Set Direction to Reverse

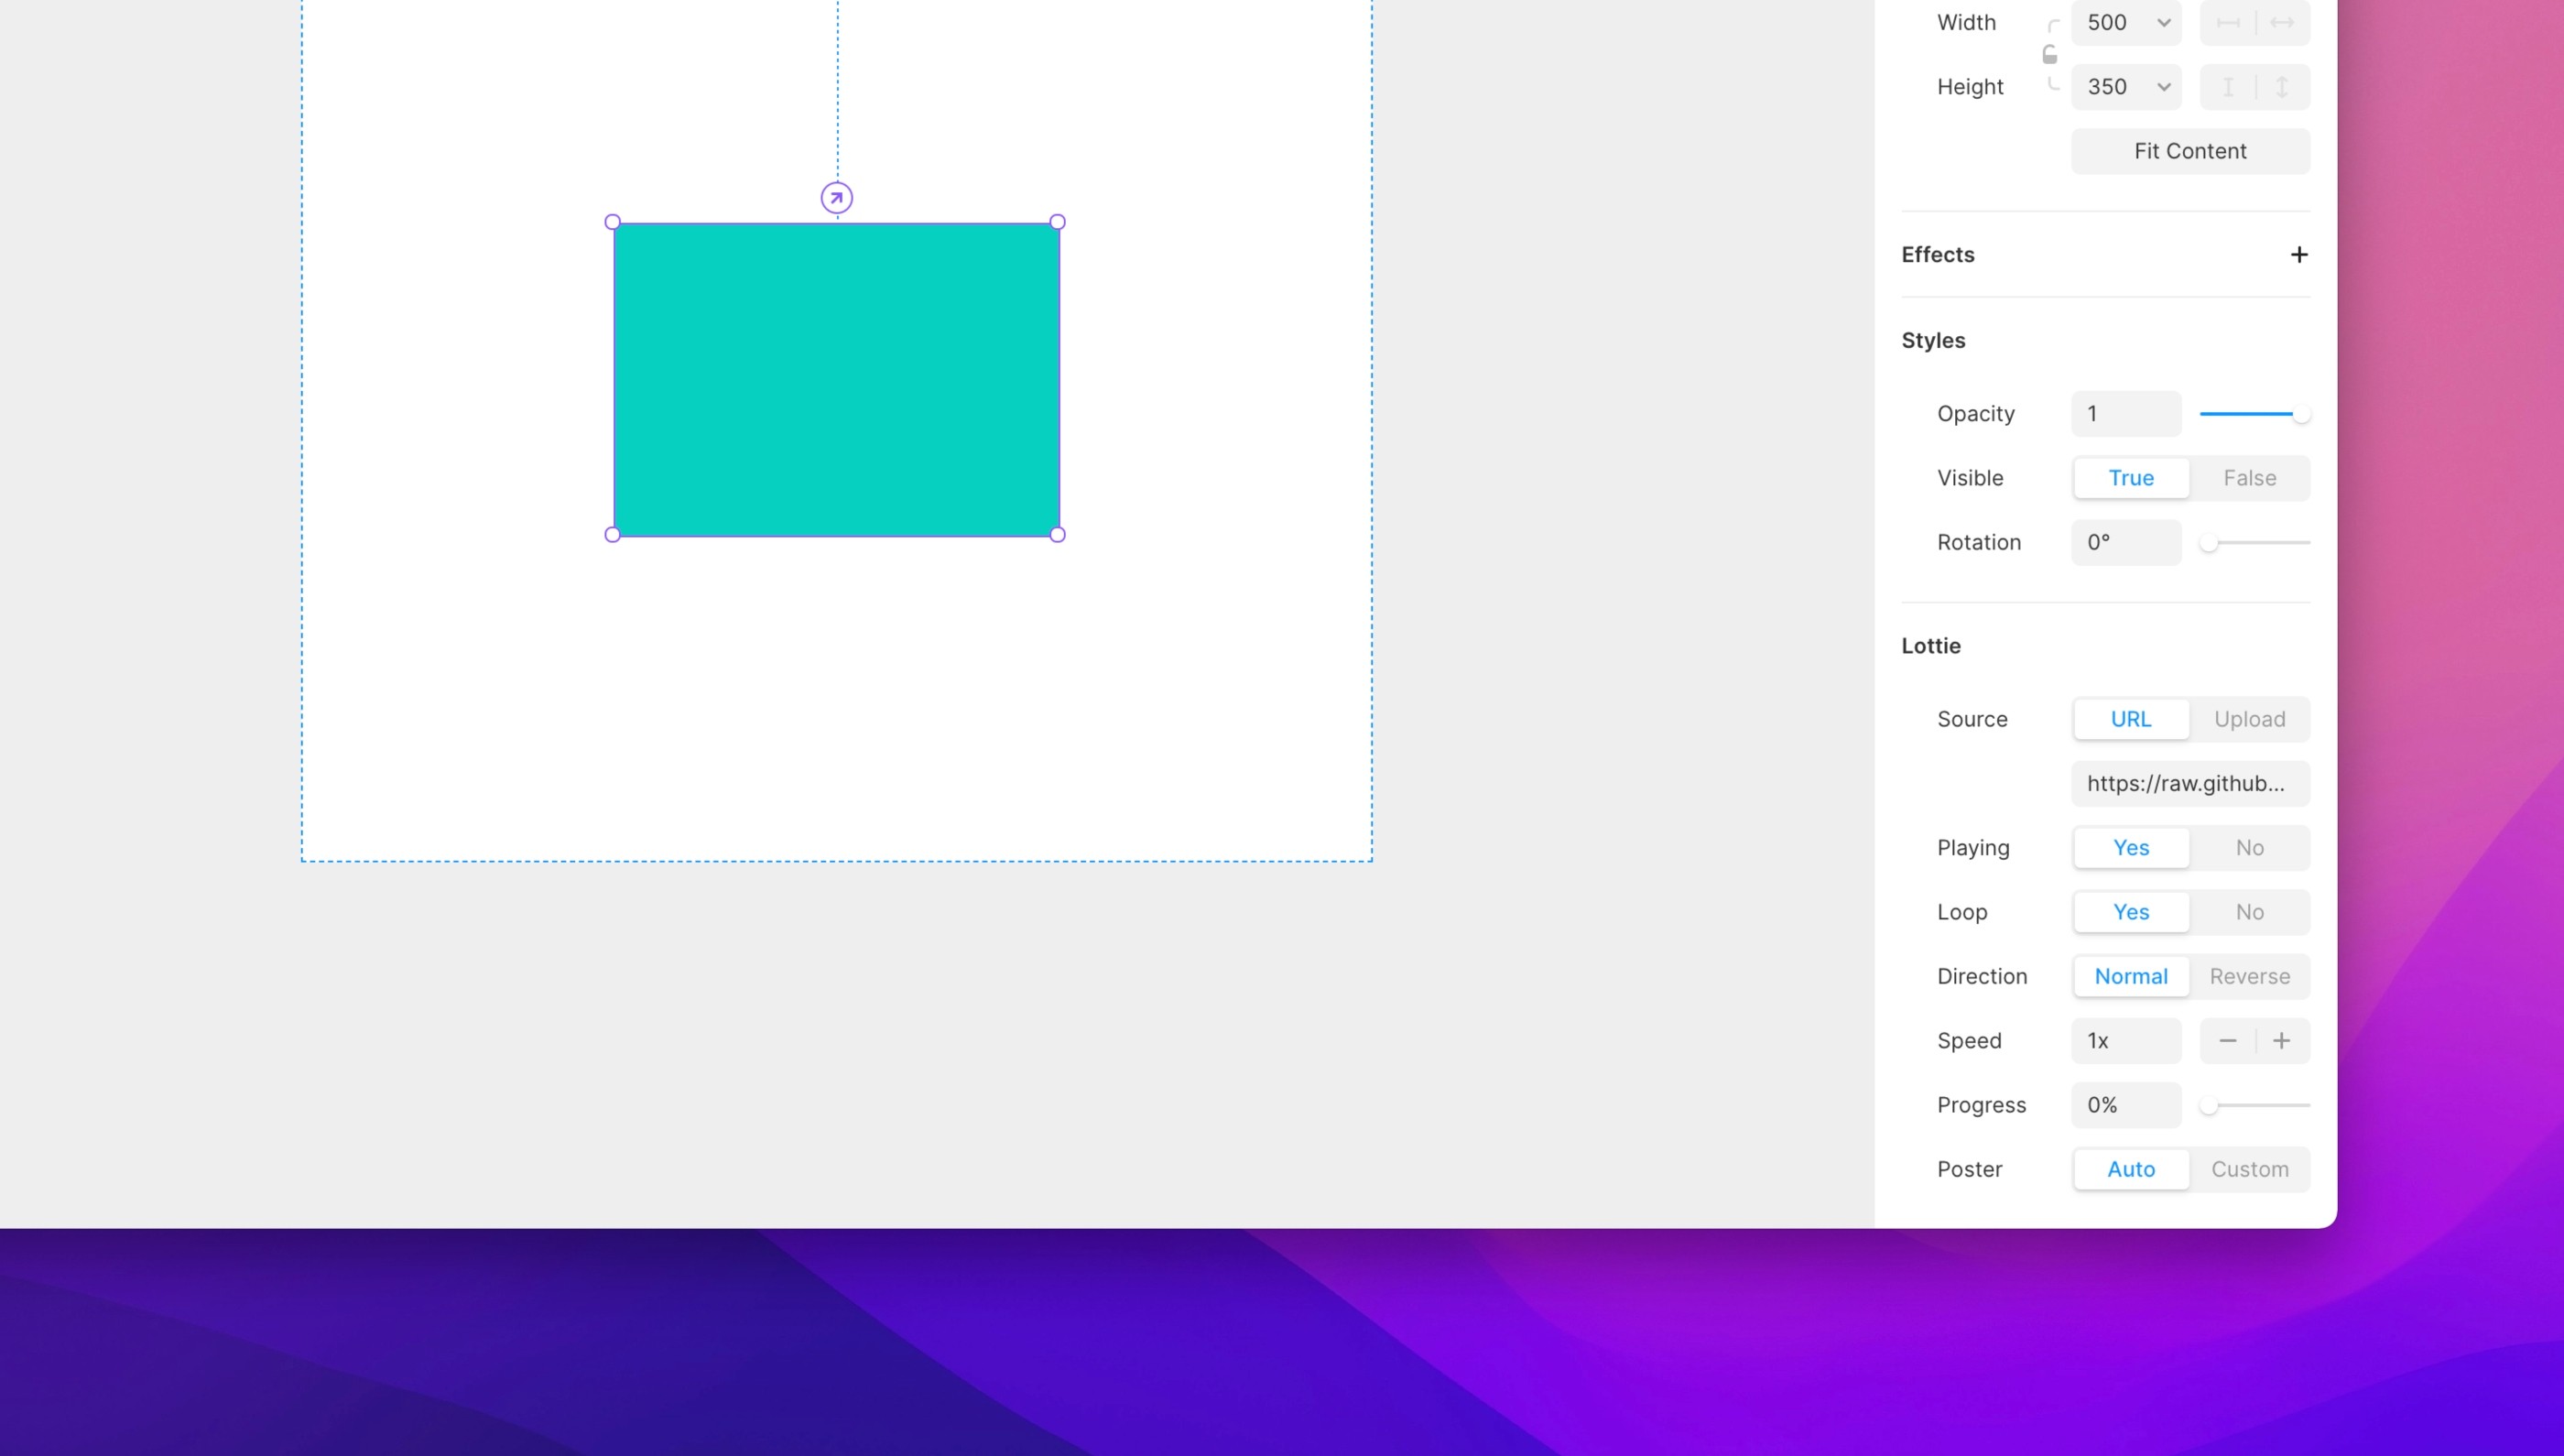(2250, 976)
